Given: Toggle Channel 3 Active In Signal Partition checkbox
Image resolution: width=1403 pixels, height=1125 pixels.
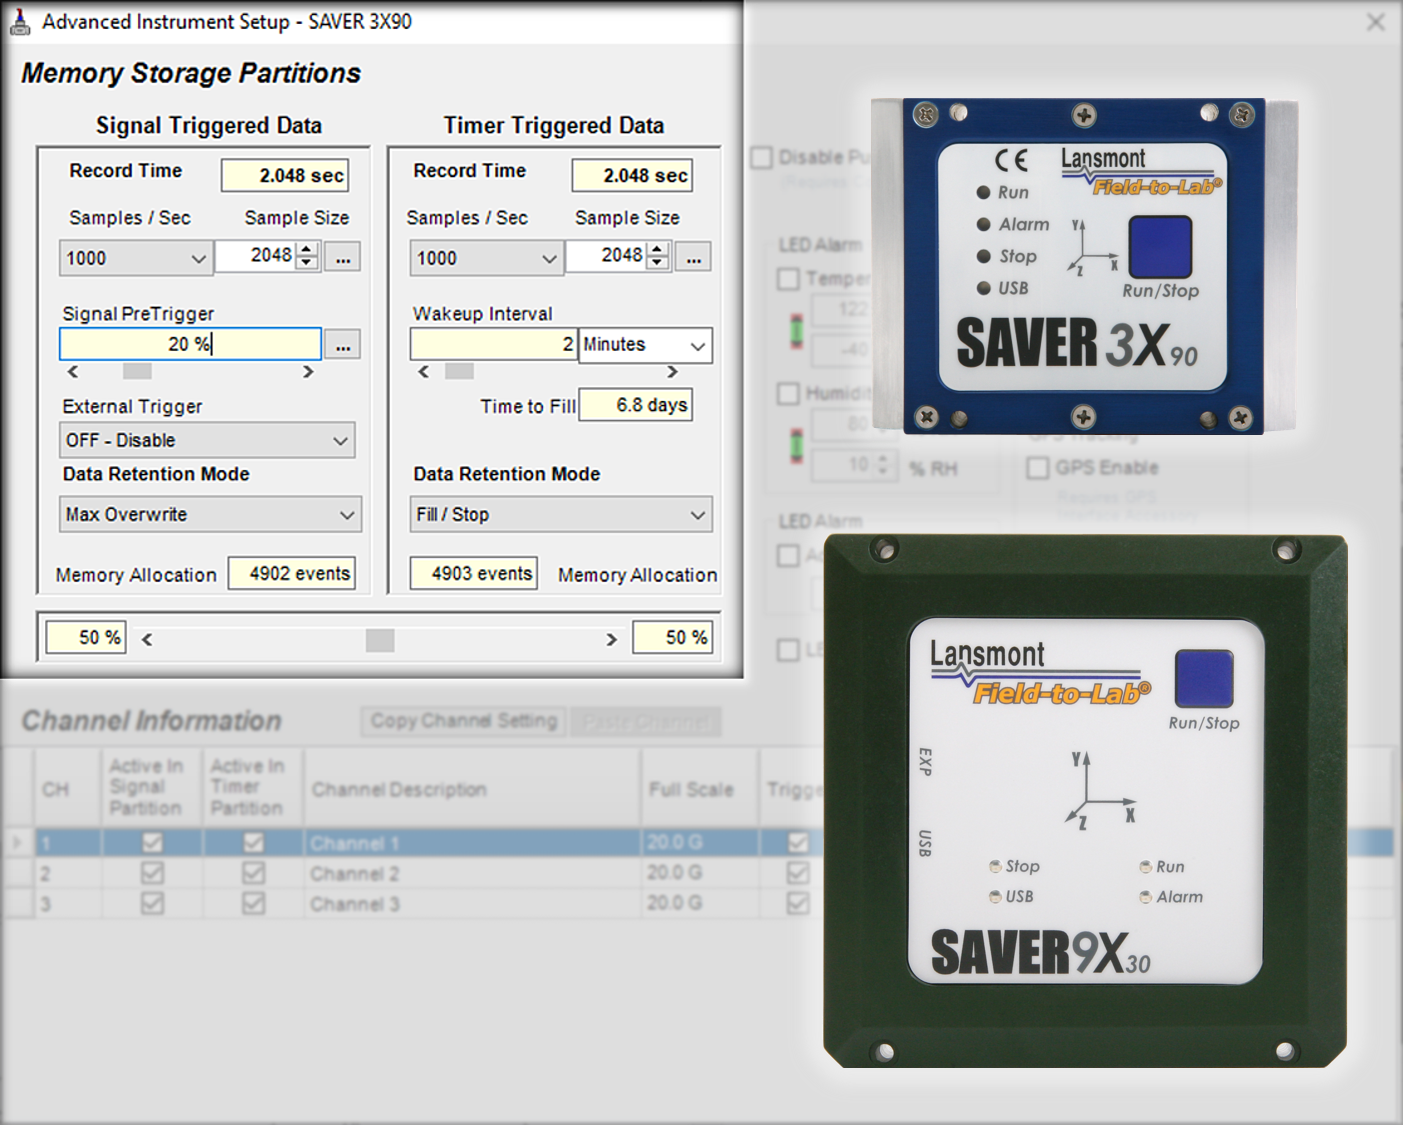Looking at the screenshot, I should tap(152, 903).
